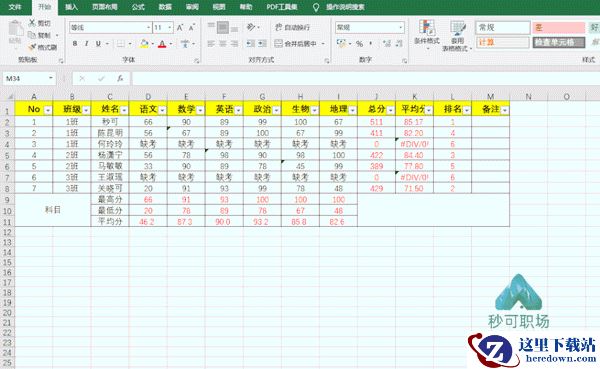Toggle Italic formatting button

[86, 44]
